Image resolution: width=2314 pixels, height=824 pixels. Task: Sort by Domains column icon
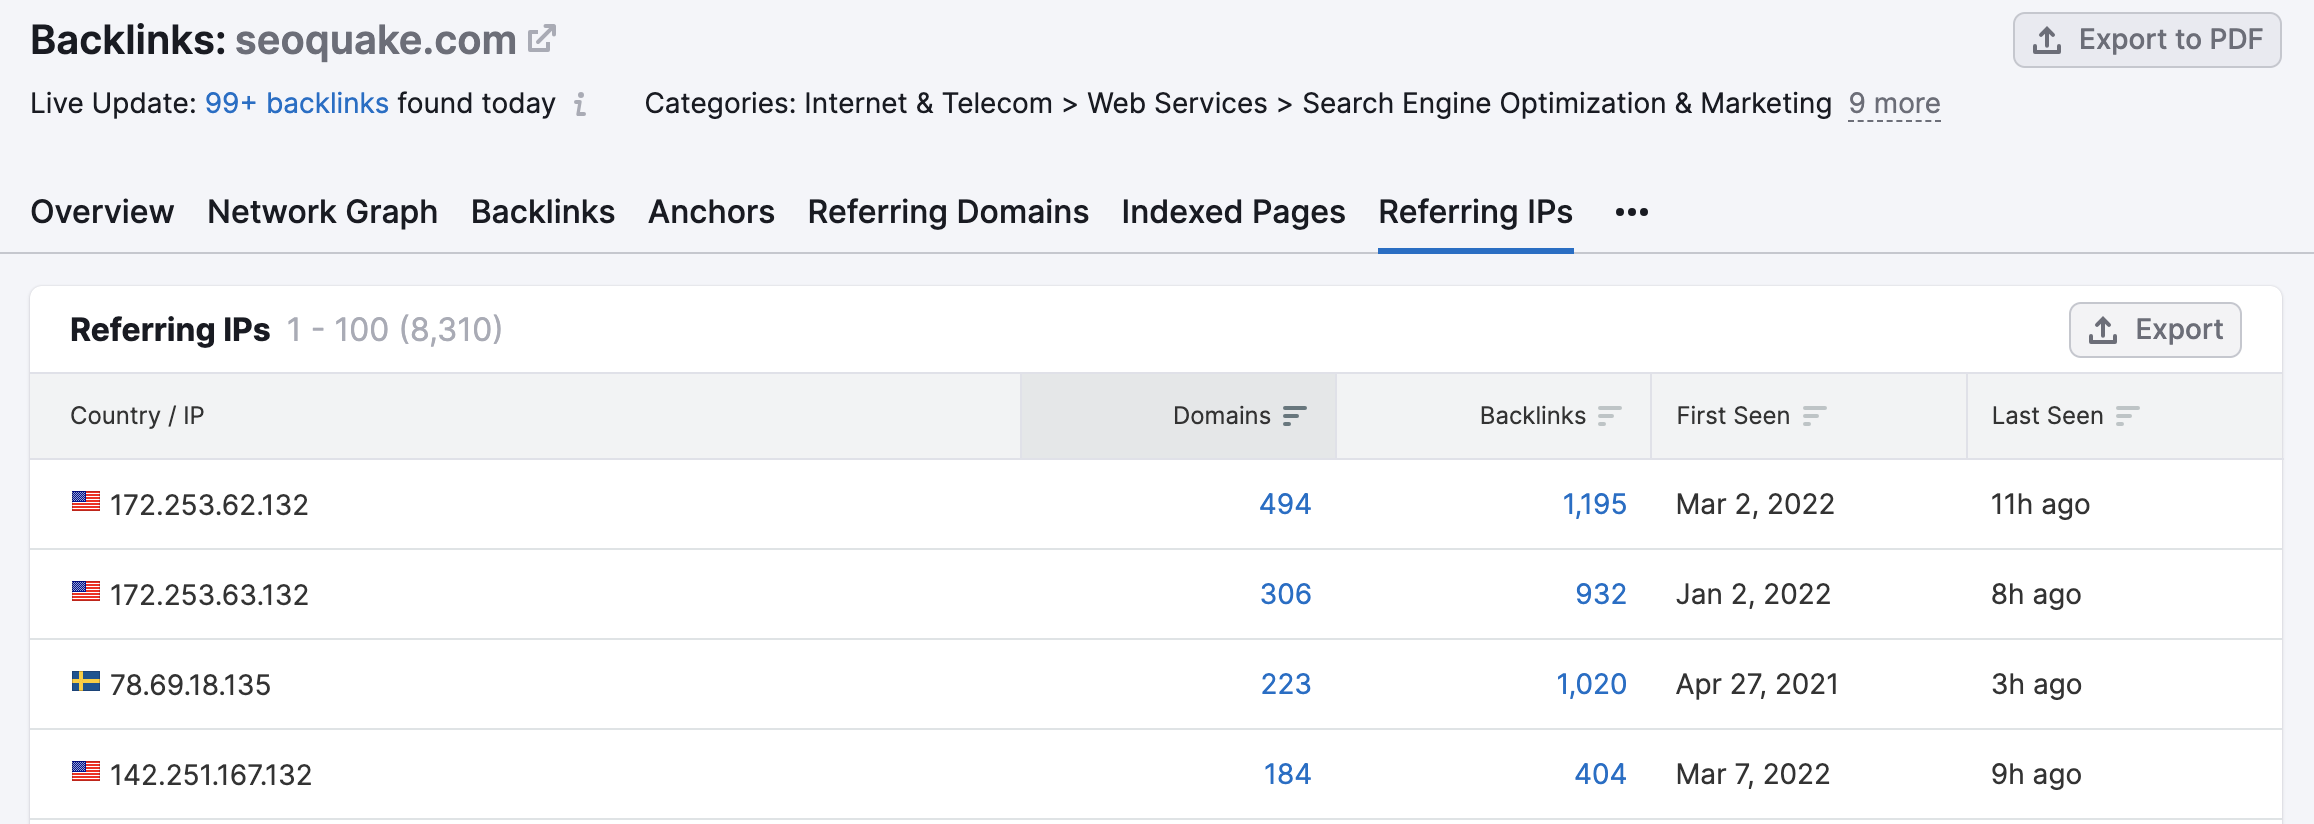pyautogui.click(x=1294, y=416)
